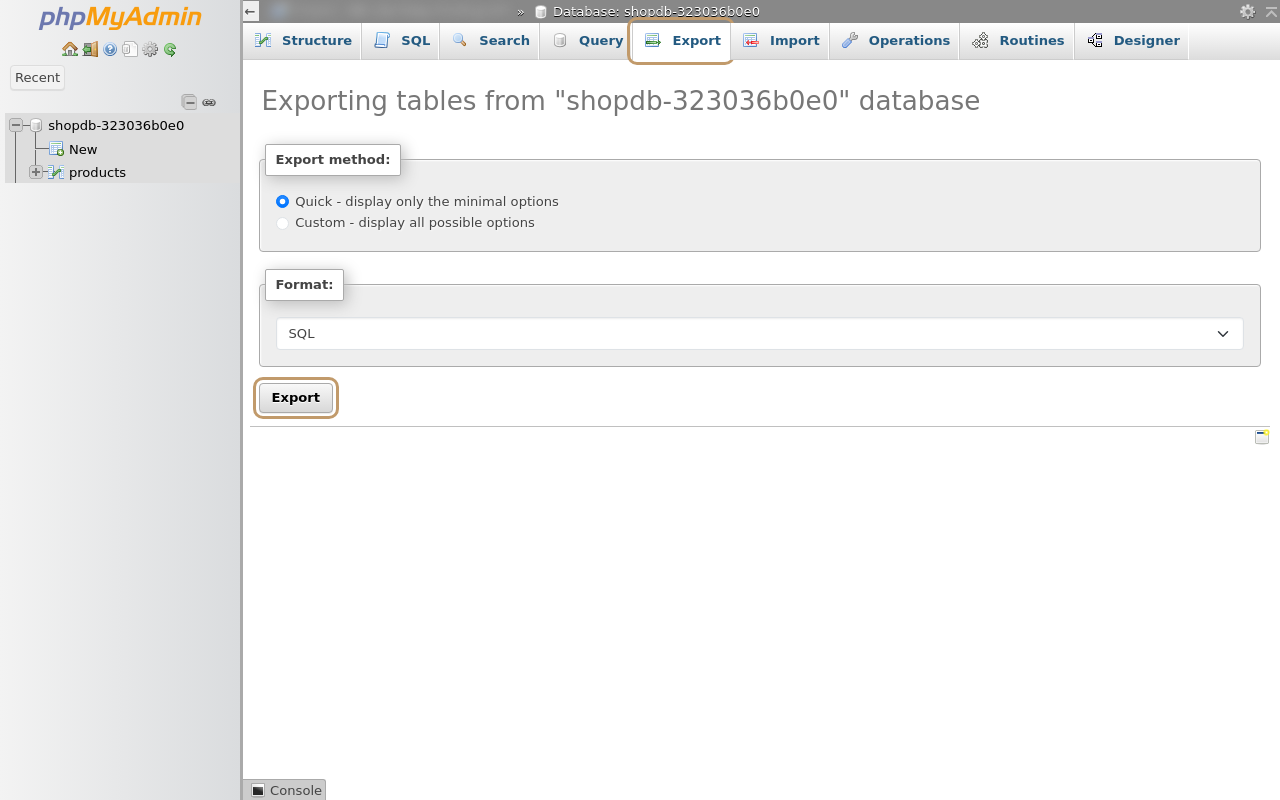Go to phpMyAdmin home via house icon
Screen dimensions: 1280x800
(x=70, y=49)
